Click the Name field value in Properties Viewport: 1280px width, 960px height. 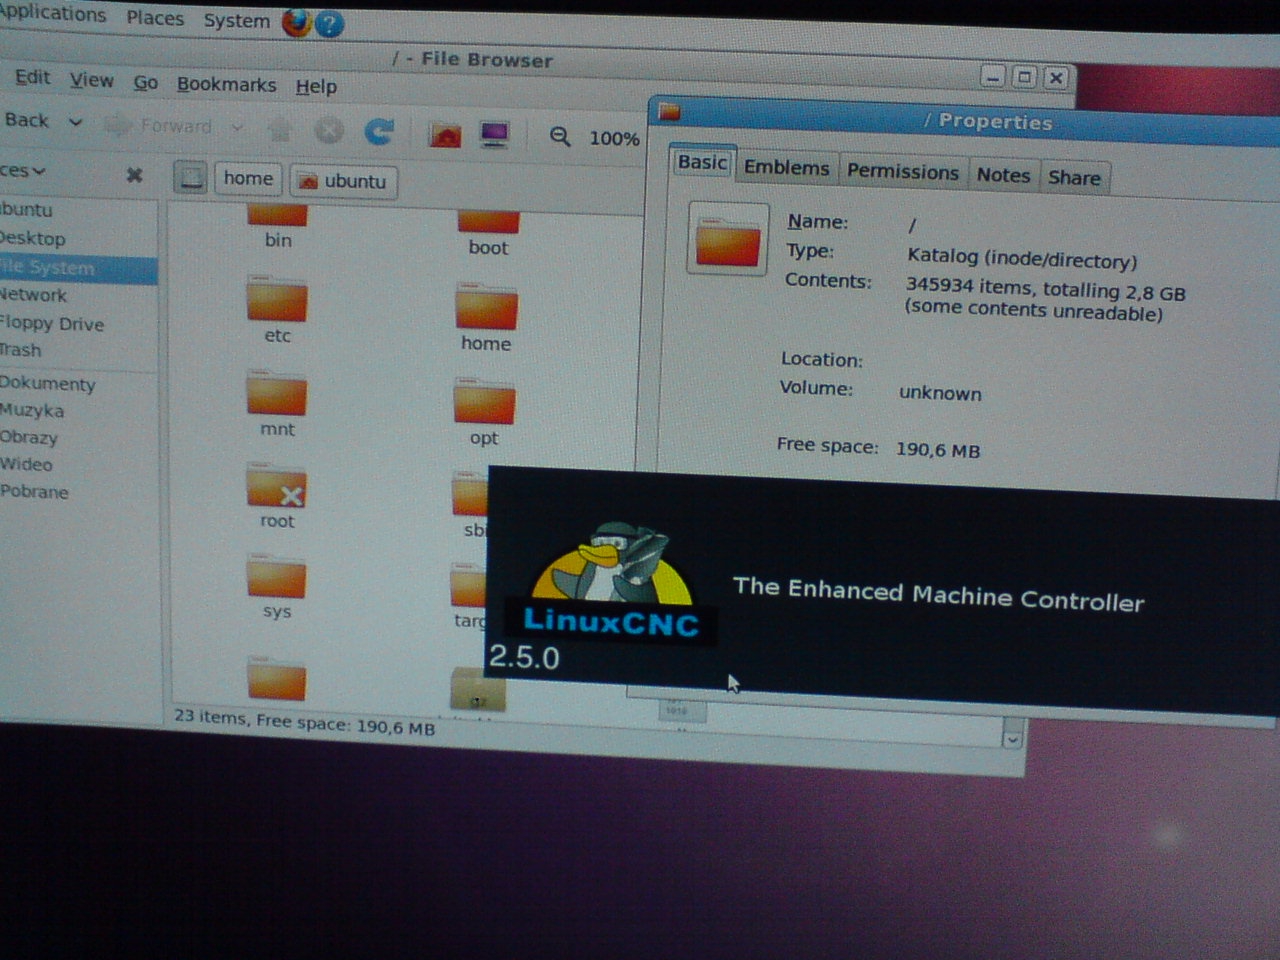coord(912,226)
